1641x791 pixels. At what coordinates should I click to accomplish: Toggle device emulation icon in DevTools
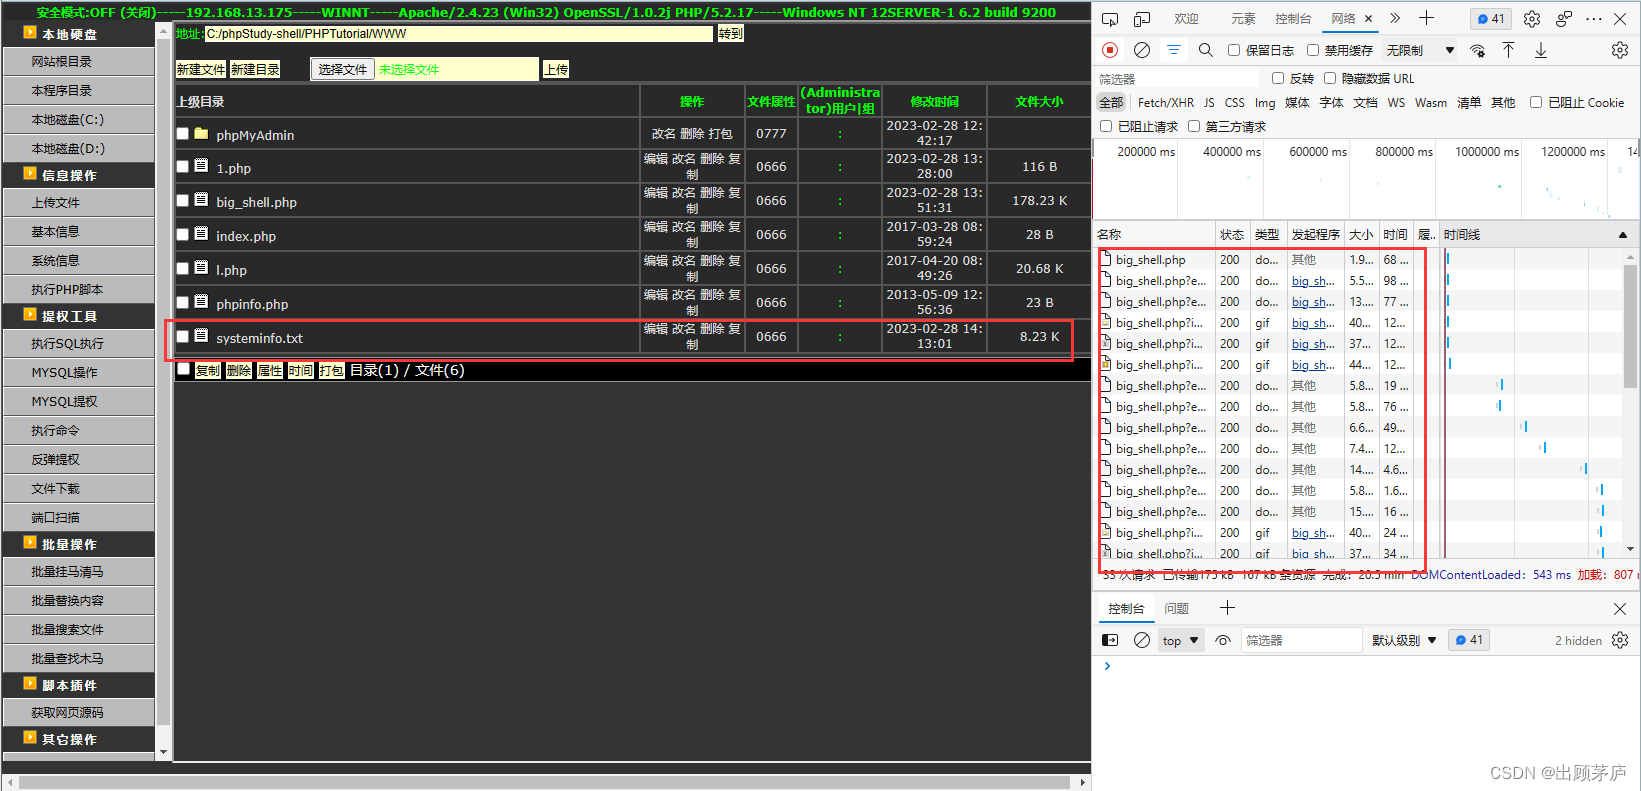pos(1142,19)
